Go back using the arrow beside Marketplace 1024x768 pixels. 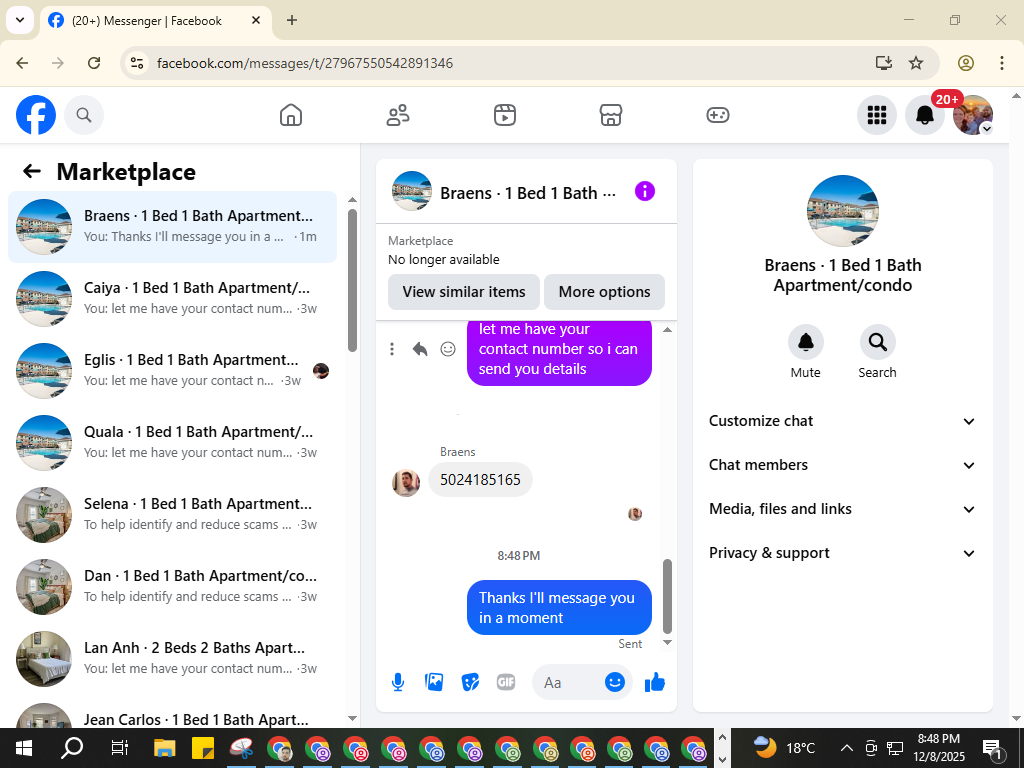tap(32, 171)
